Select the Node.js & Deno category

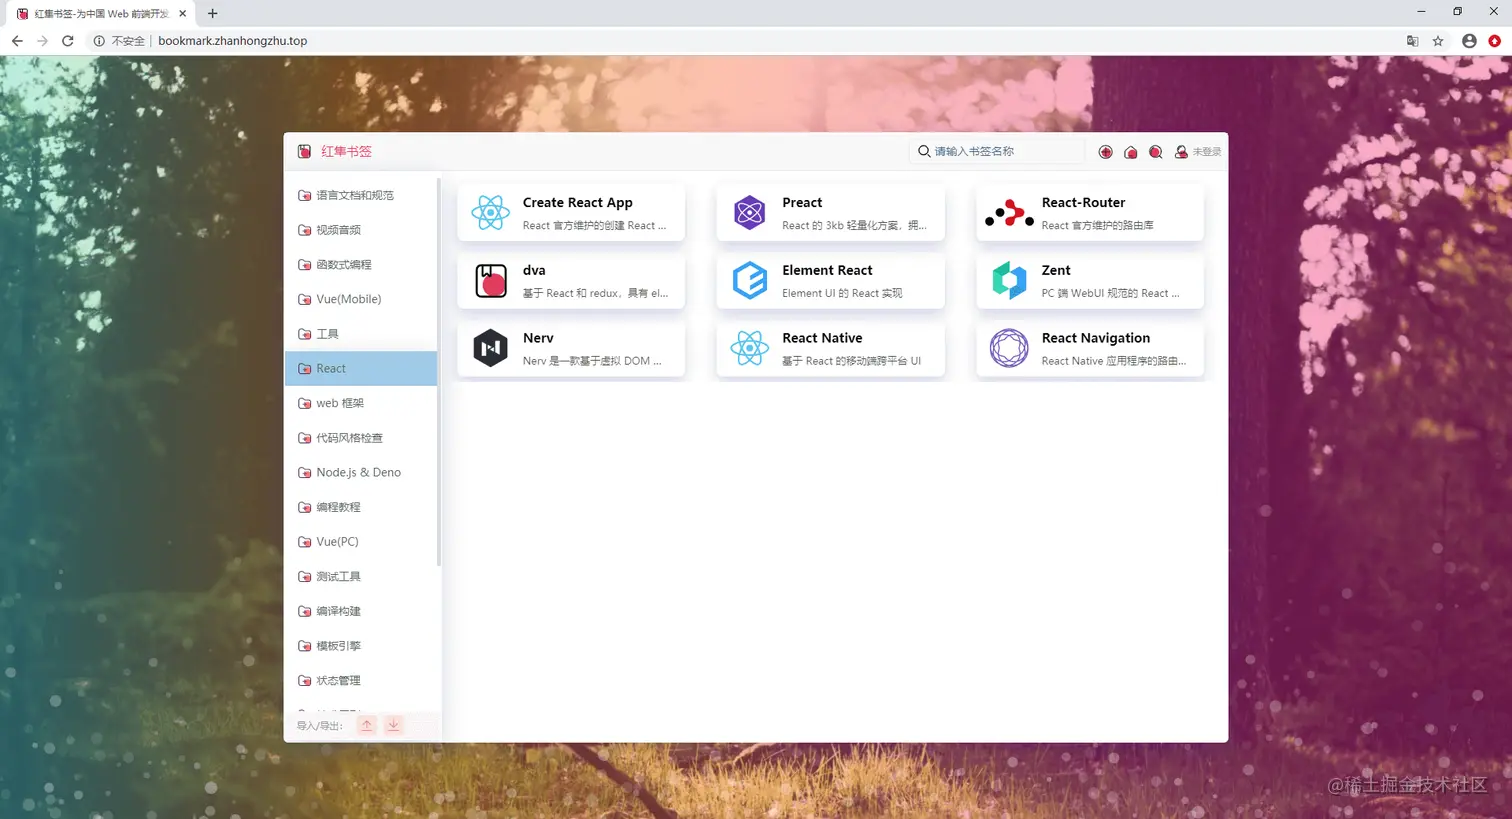(361, 472)
